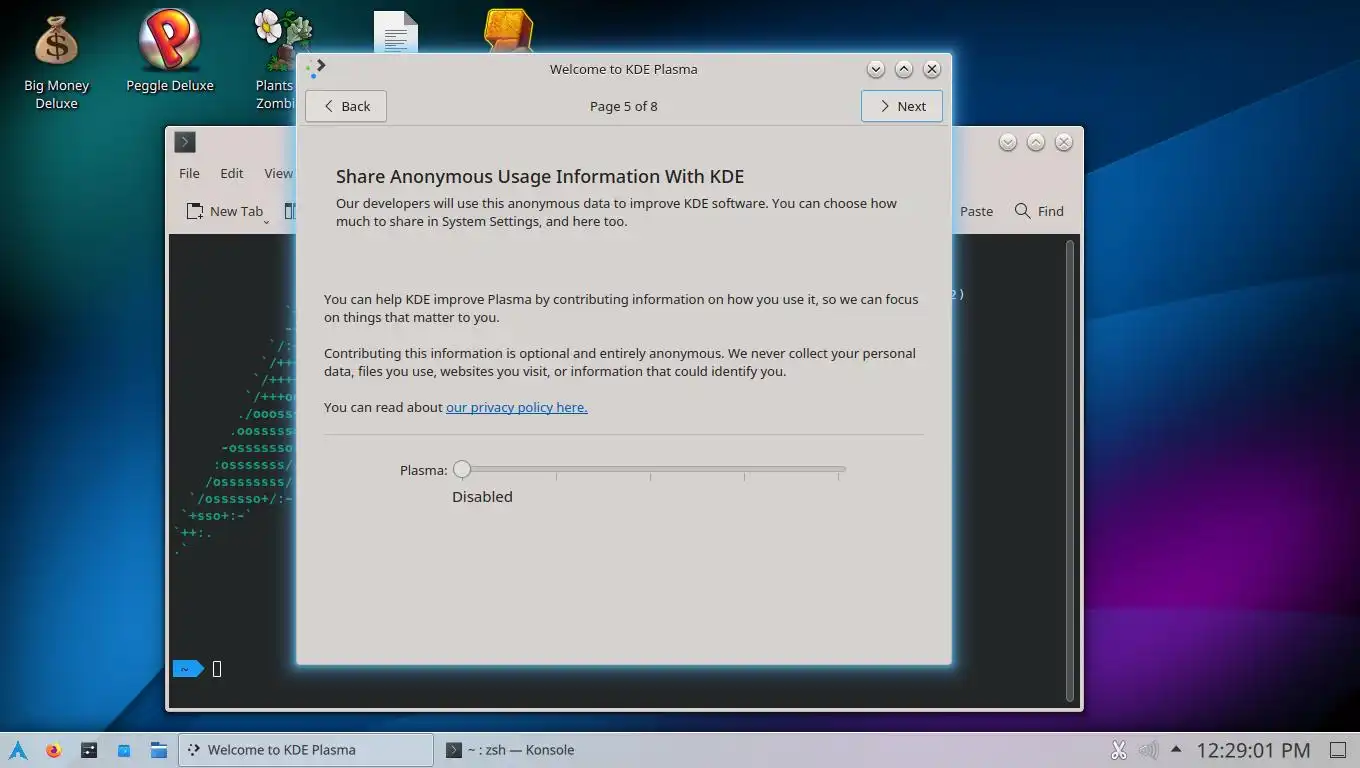Open the Dolphin file manager in the taskbar

pyautogui.click(x=159, y=749)
